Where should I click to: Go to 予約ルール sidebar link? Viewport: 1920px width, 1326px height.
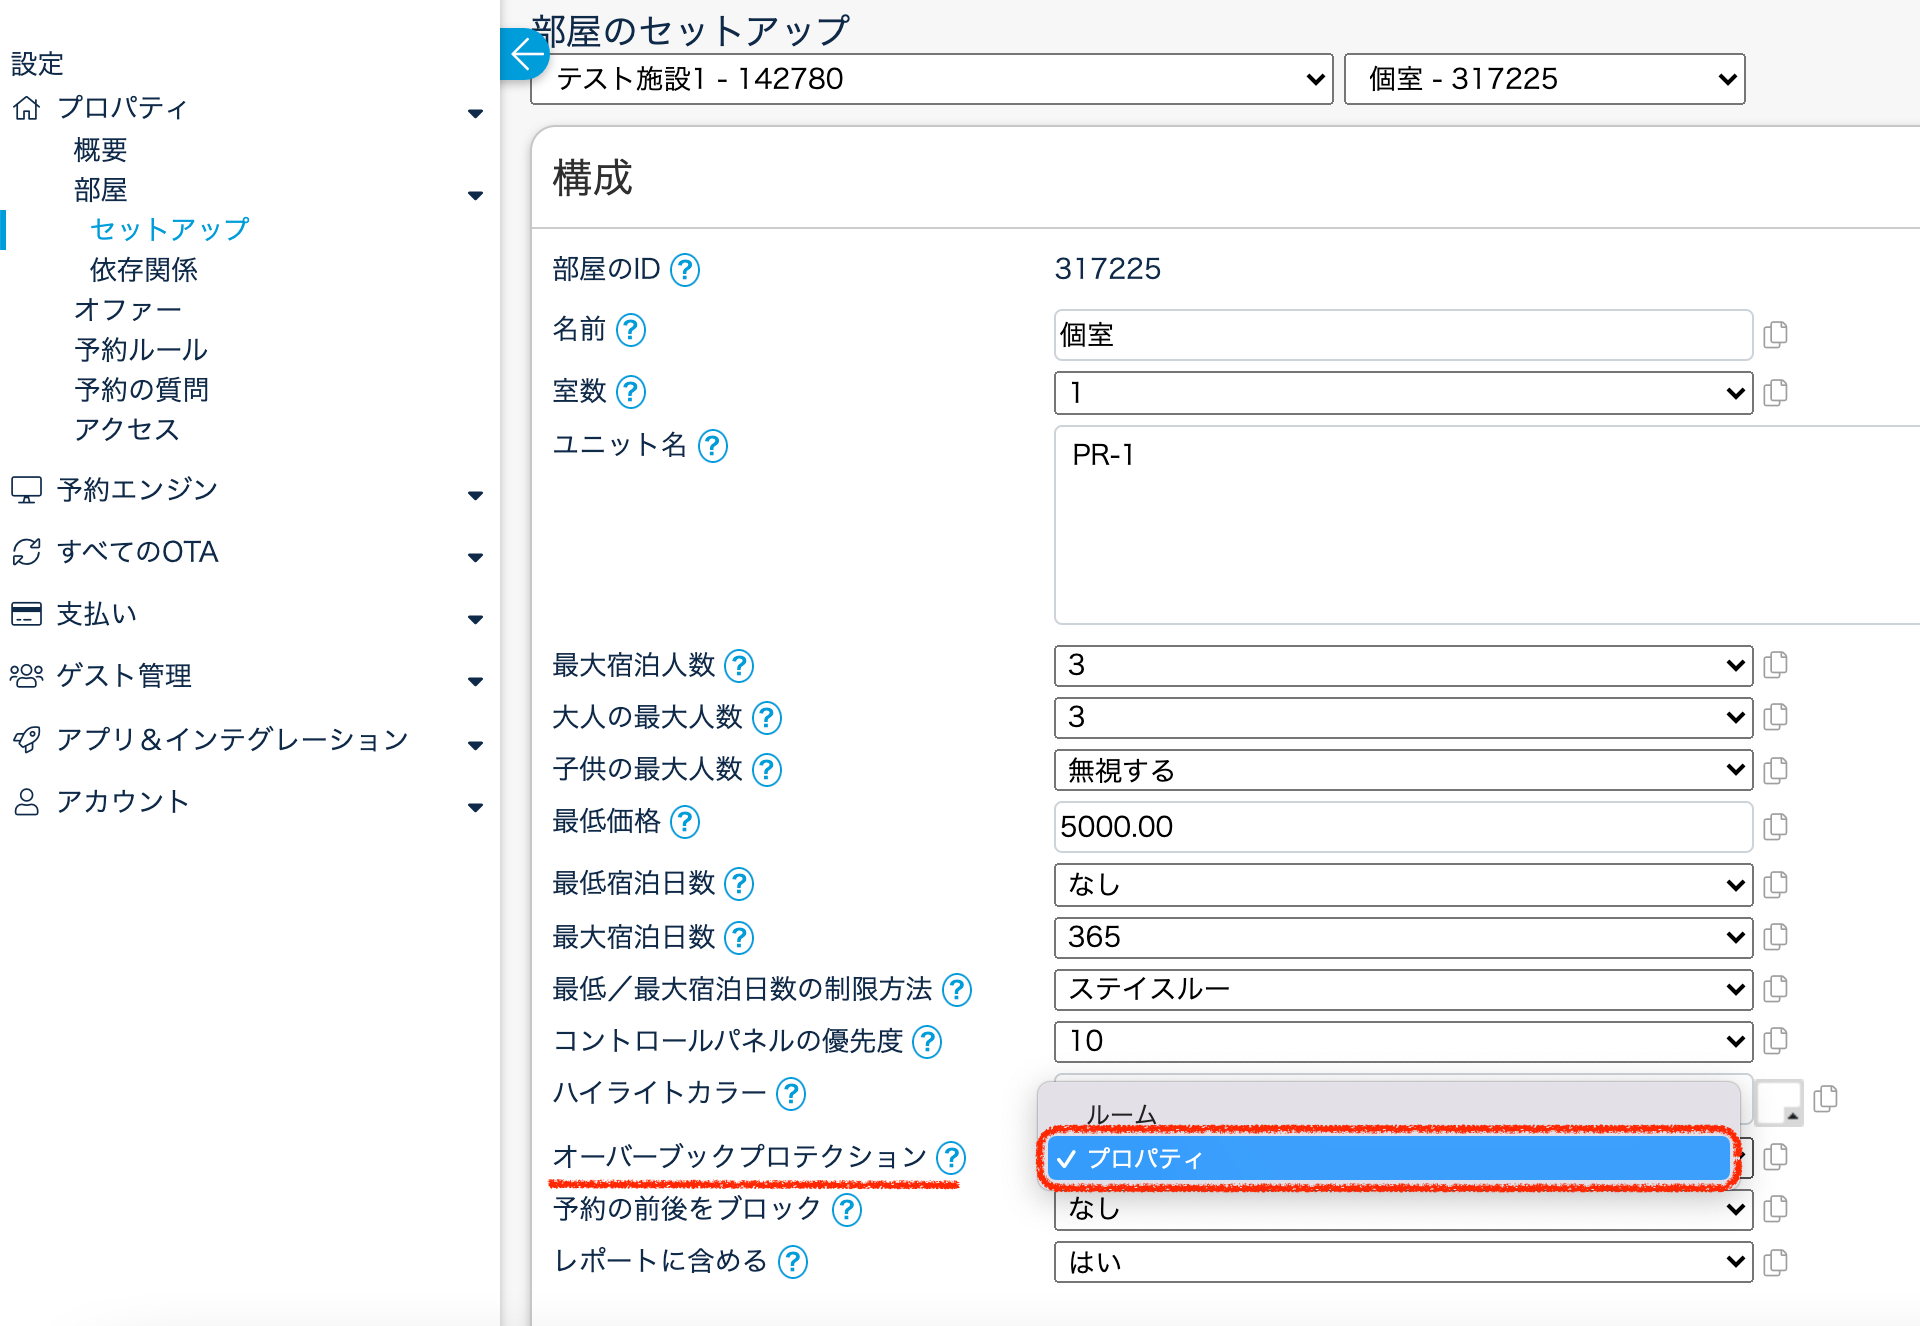tap(141, 350)
